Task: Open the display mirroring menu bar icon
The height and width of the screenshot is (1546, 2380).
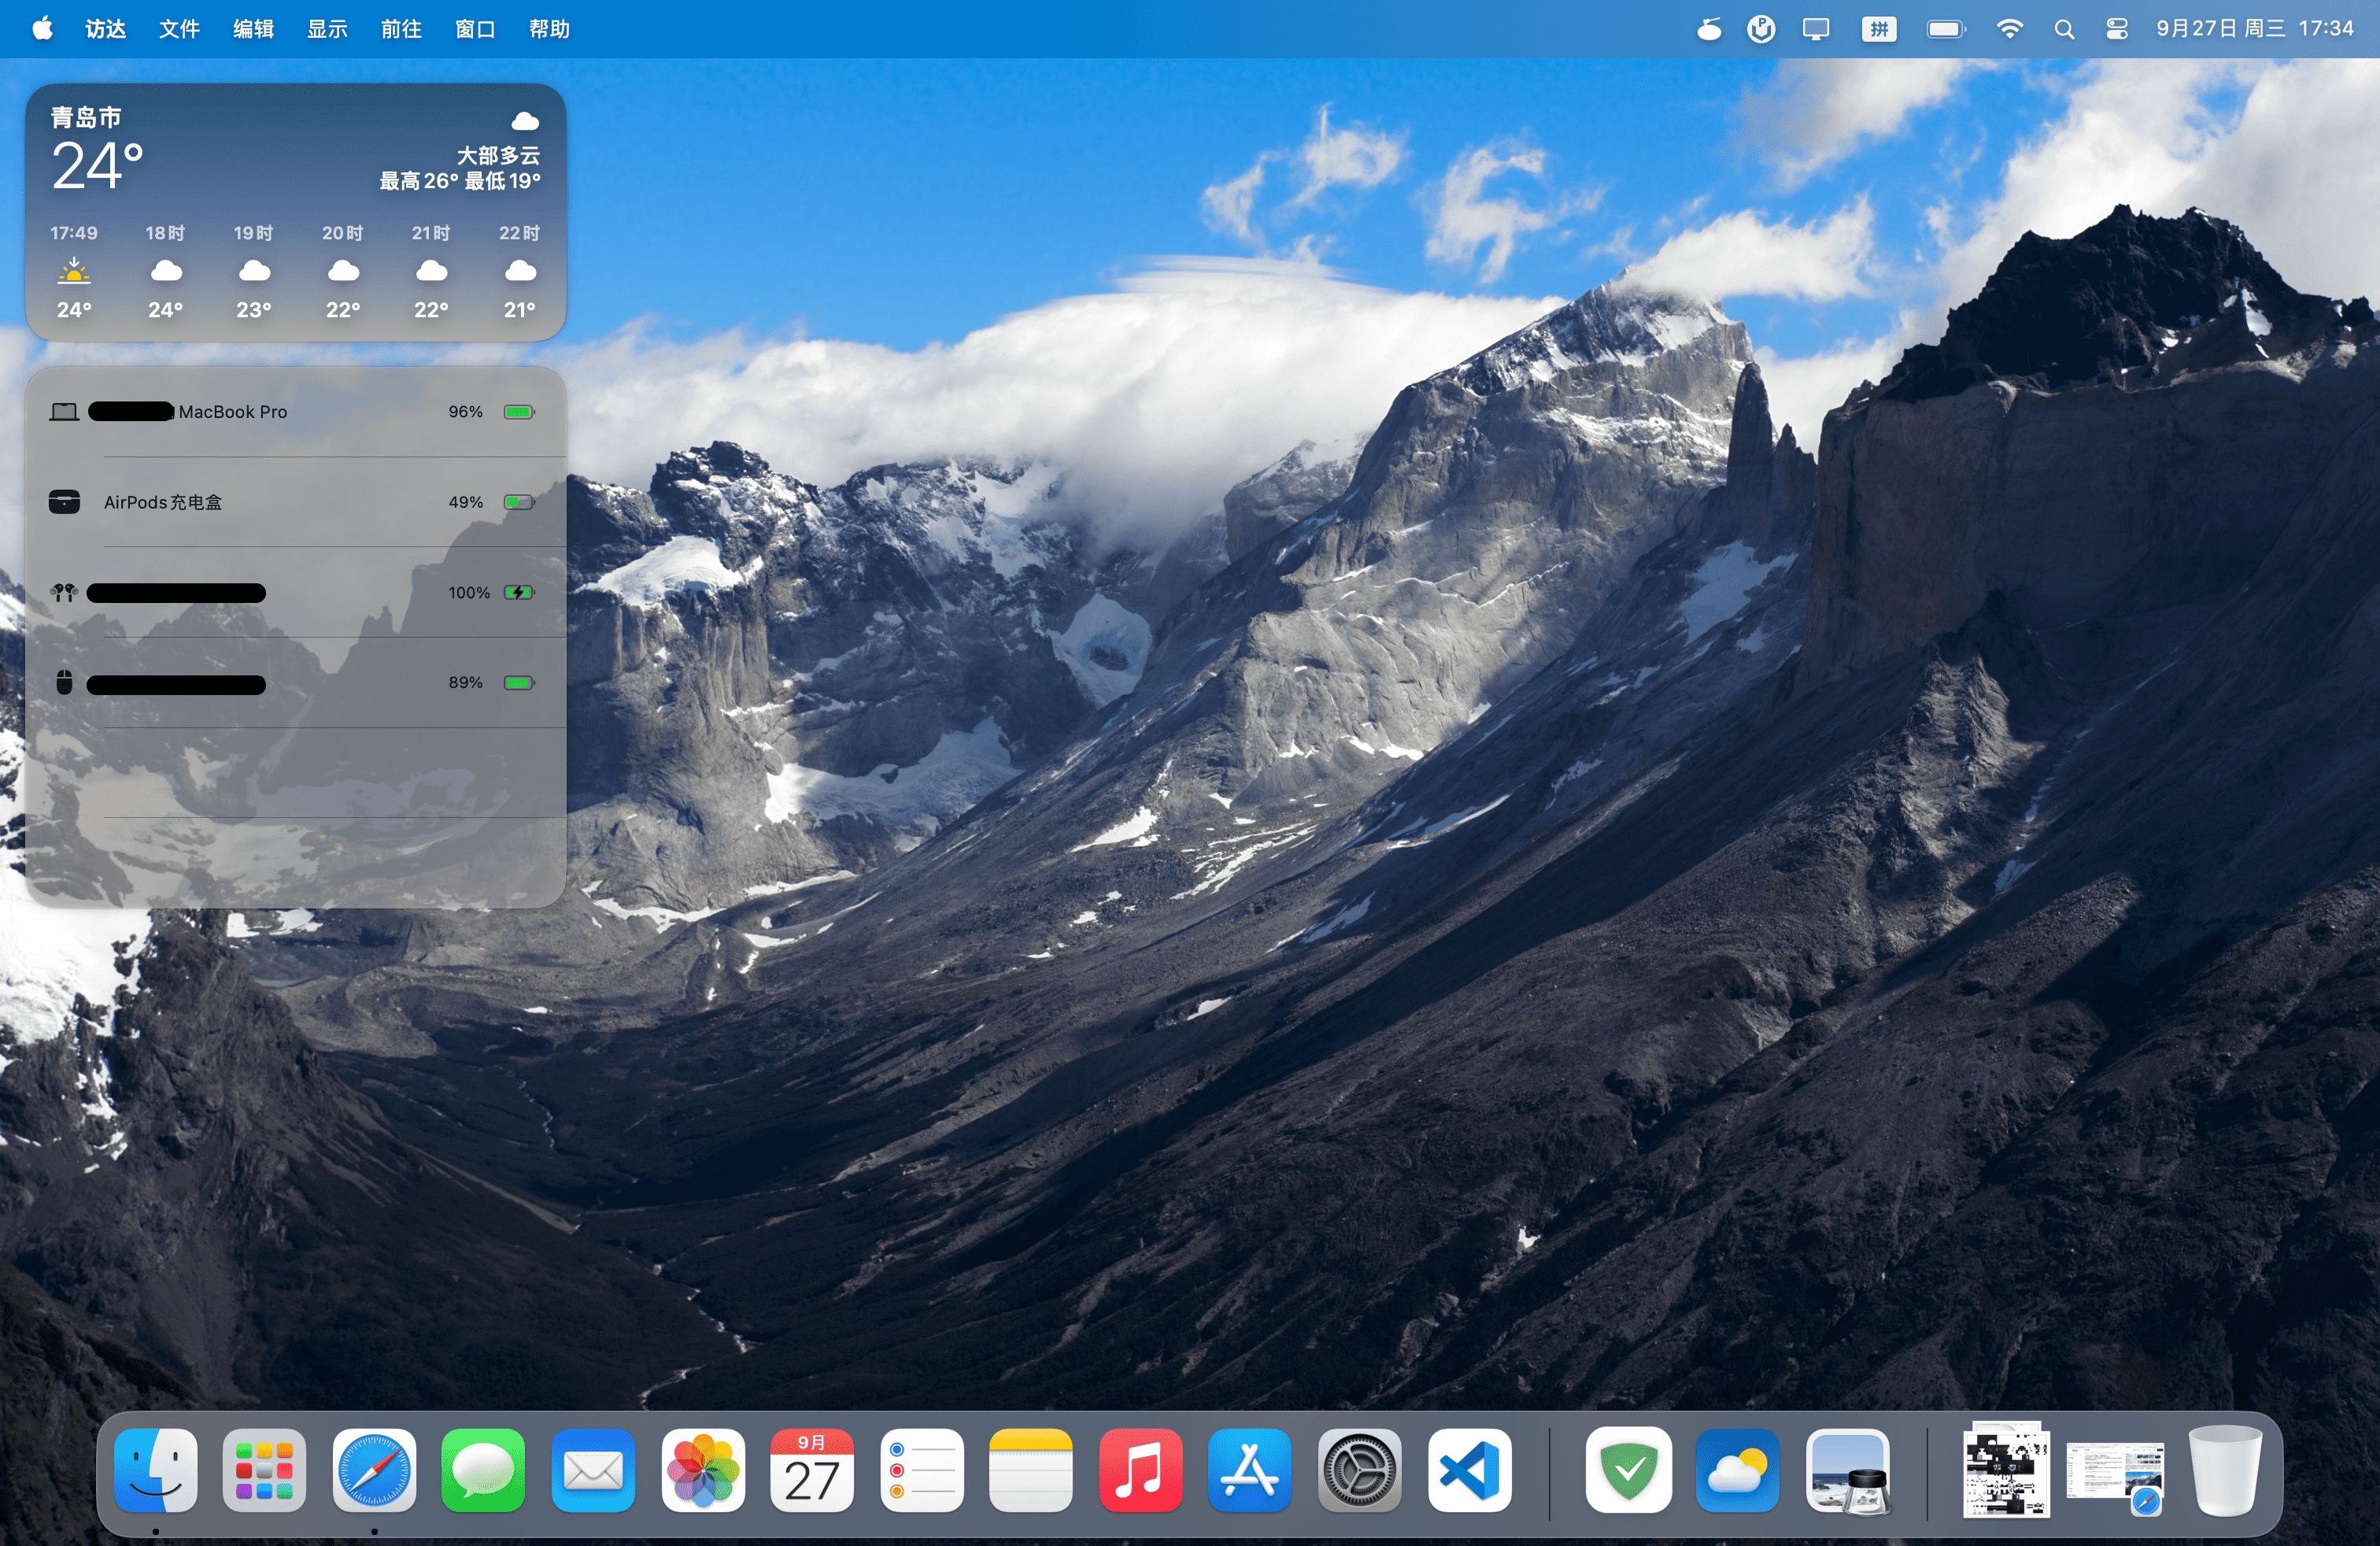Action: pos(1816,29)
